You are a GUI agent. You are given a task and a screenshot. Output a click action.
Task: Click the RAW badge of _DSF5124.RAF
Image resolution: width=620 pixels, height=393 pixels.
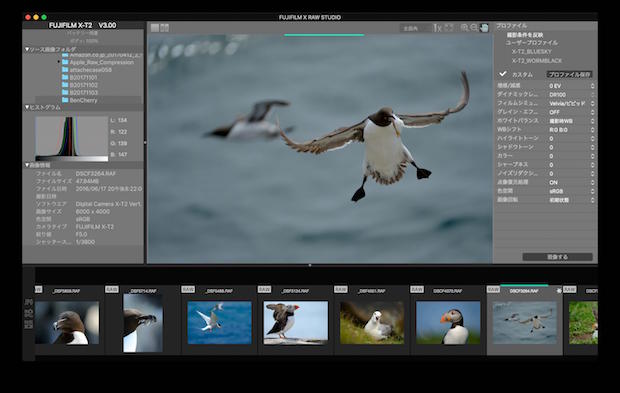click(264, 289)
